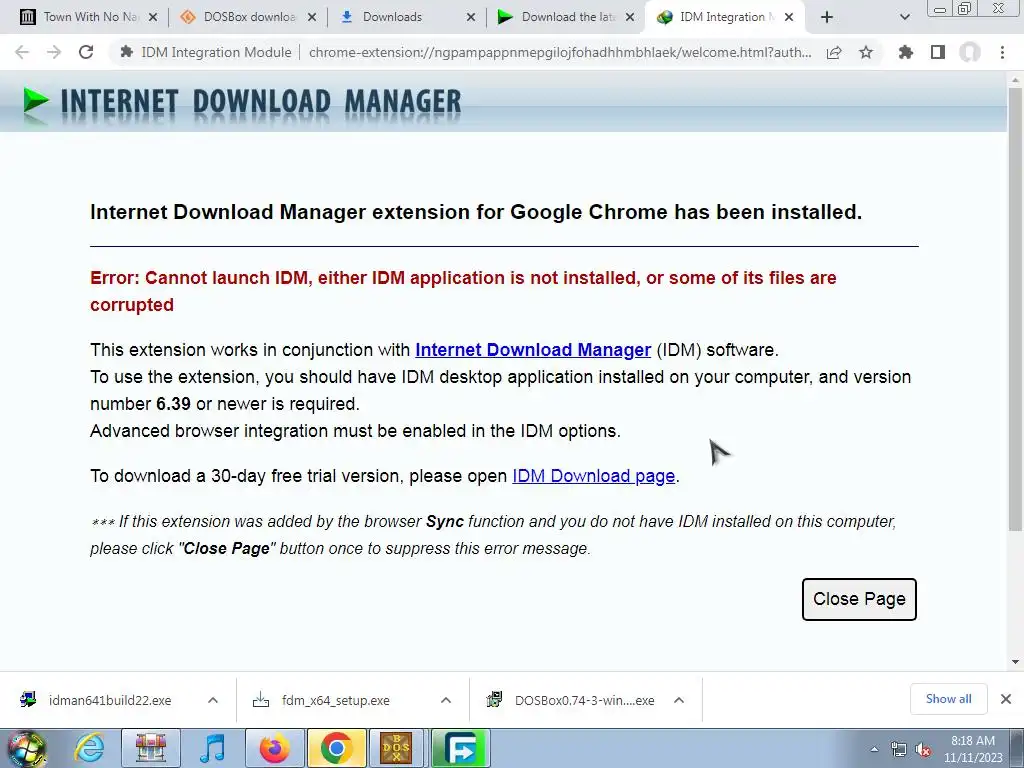Close the downloads bar
The image size is (1024, 768).
[x=1006, y=699]
